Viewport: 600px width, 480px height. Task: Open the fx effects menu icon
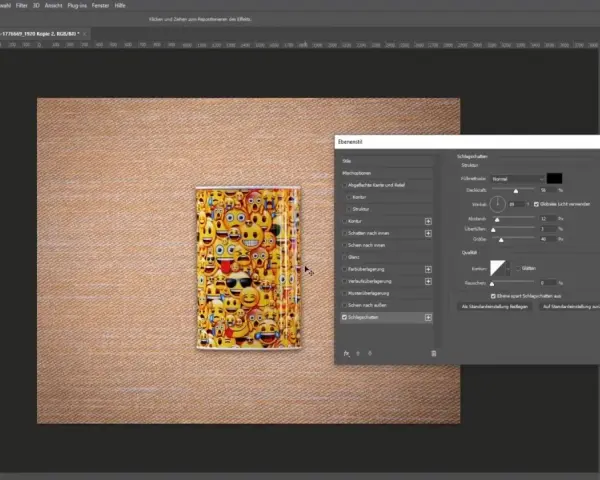click(x=346, y=354)
